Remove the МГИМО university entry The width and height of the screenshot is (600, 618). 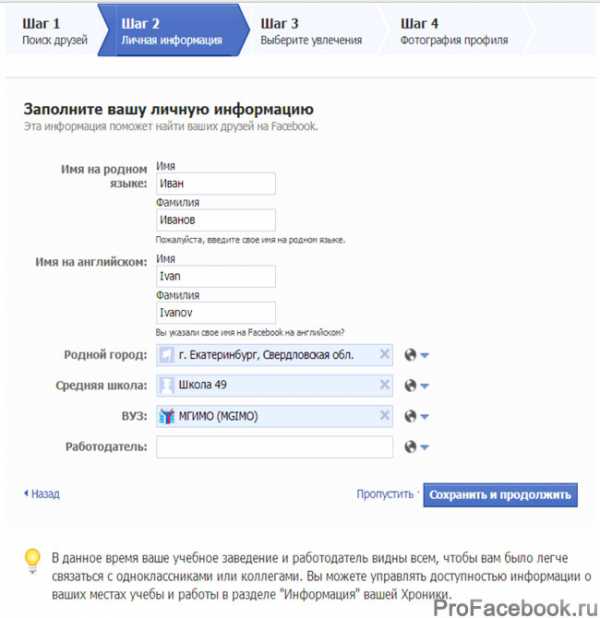[x=384, y=415]
